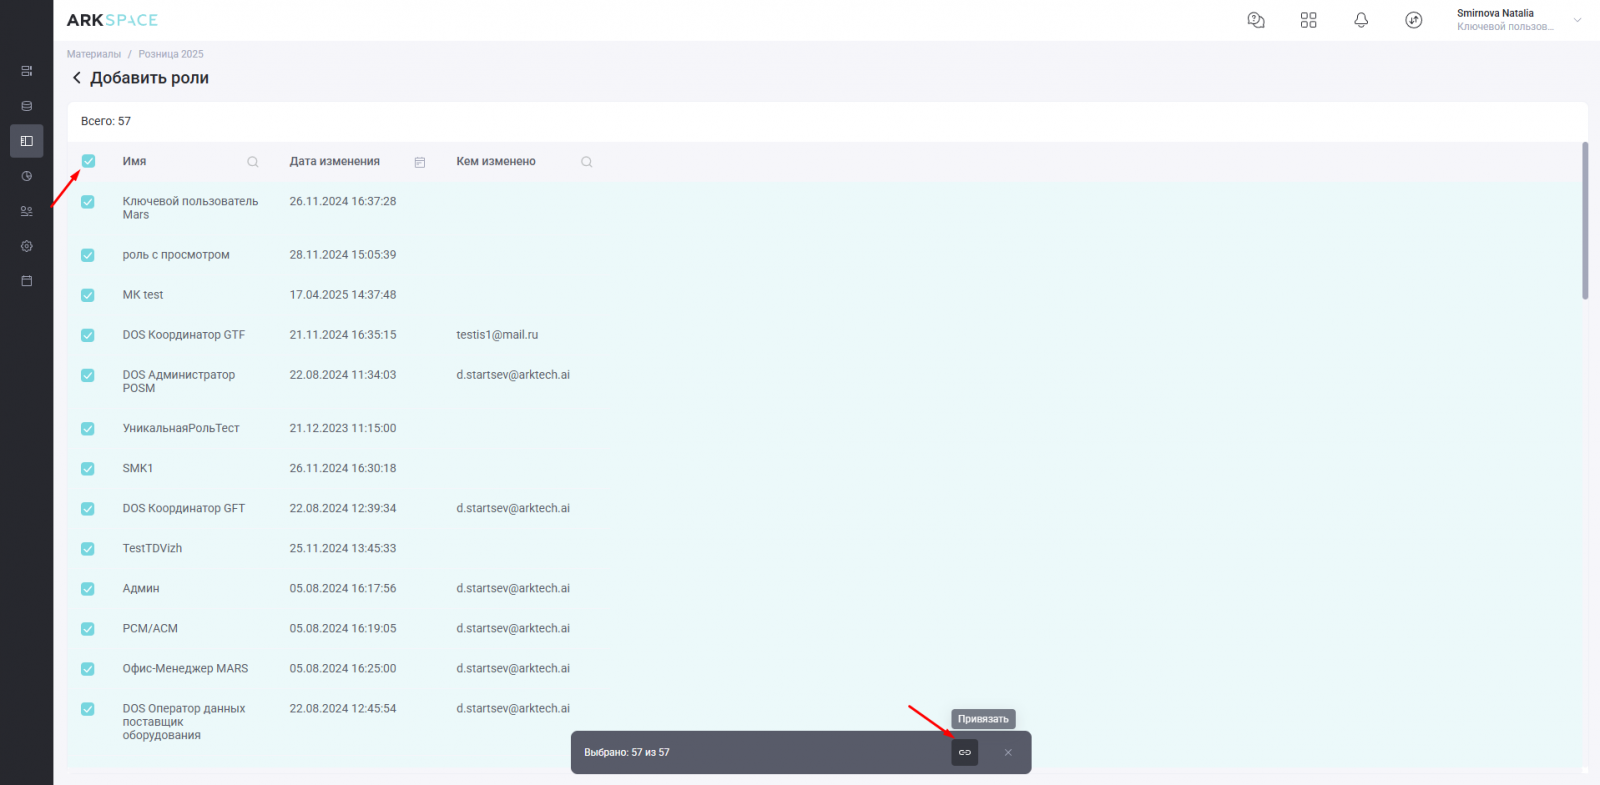Open the settings gear sidebar icon
1600x785 pixels.
coord(27,246)
